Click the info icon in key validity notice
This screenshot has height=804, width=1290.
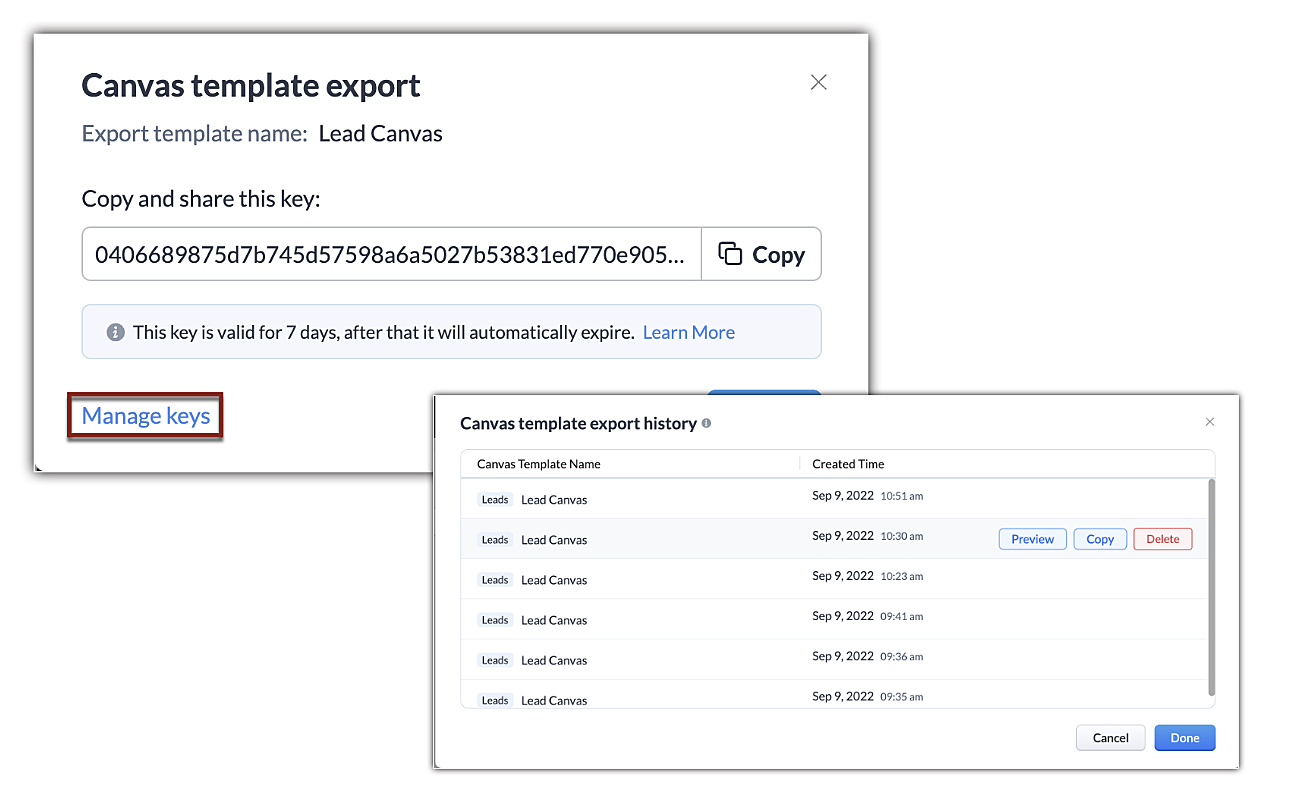pyautogui.click(x=115, y=332)
